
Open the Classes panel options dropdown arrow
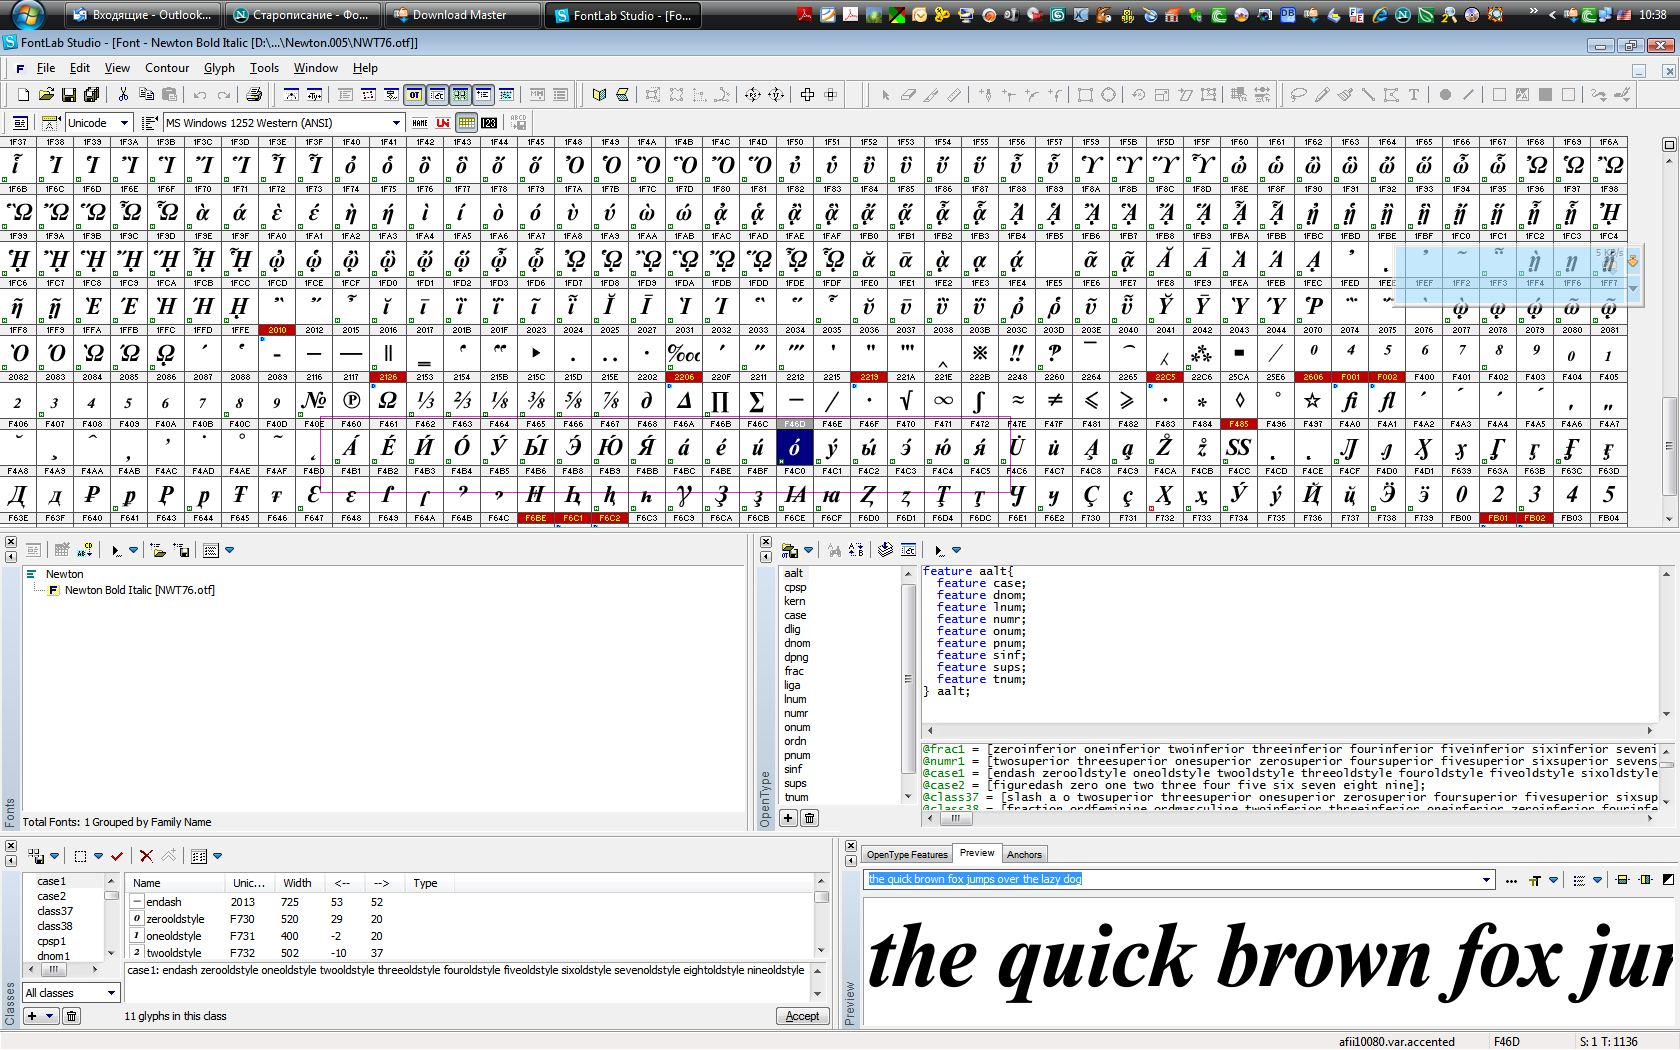[217, 856]
